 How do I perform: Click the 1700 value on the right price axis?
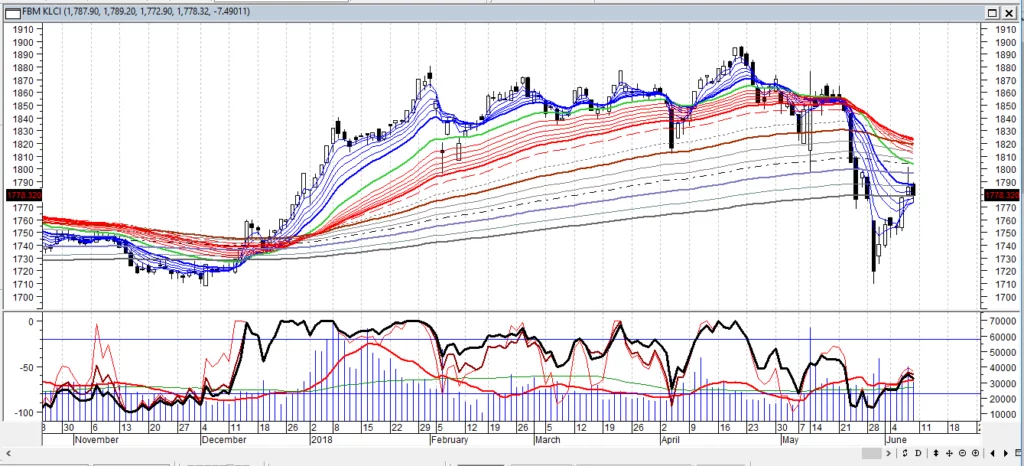1004,298
